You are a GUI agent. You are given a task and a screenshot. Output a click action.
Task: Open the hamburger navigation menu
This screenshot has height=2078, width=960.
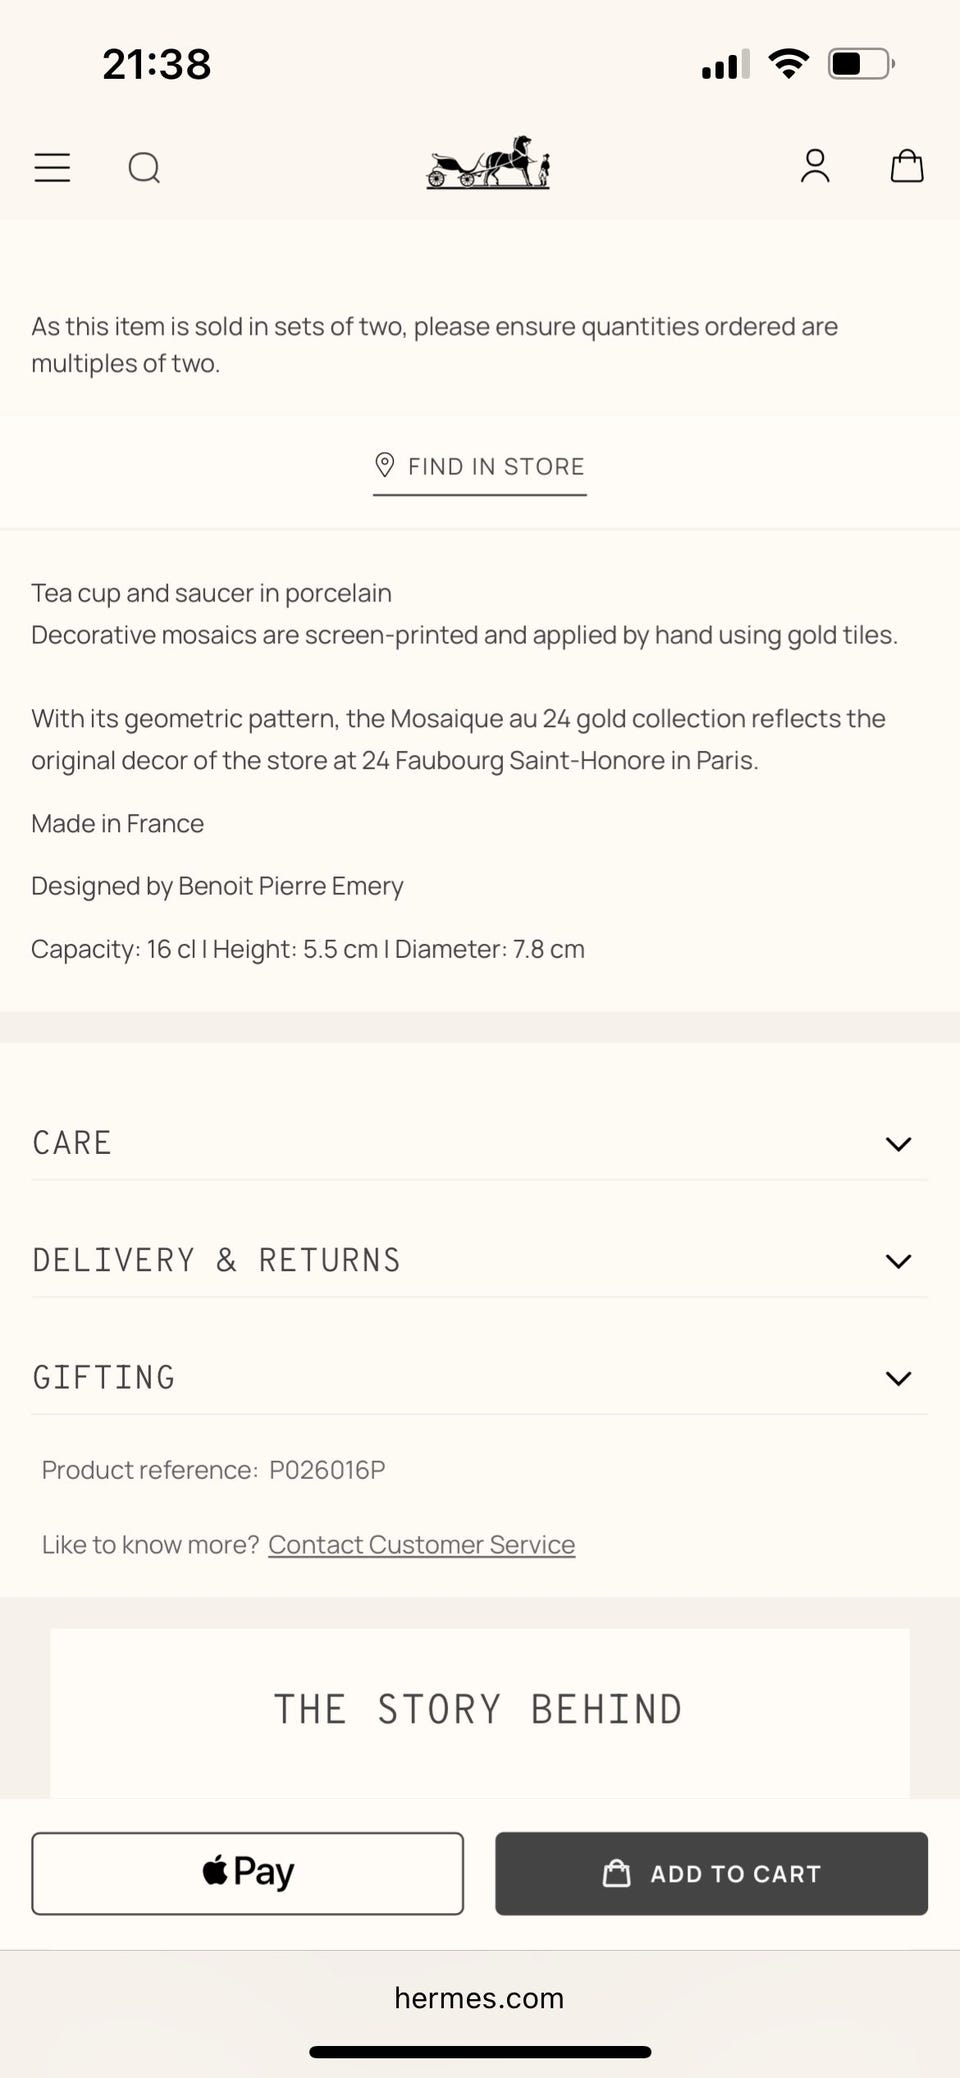click(x=52, y=167)
